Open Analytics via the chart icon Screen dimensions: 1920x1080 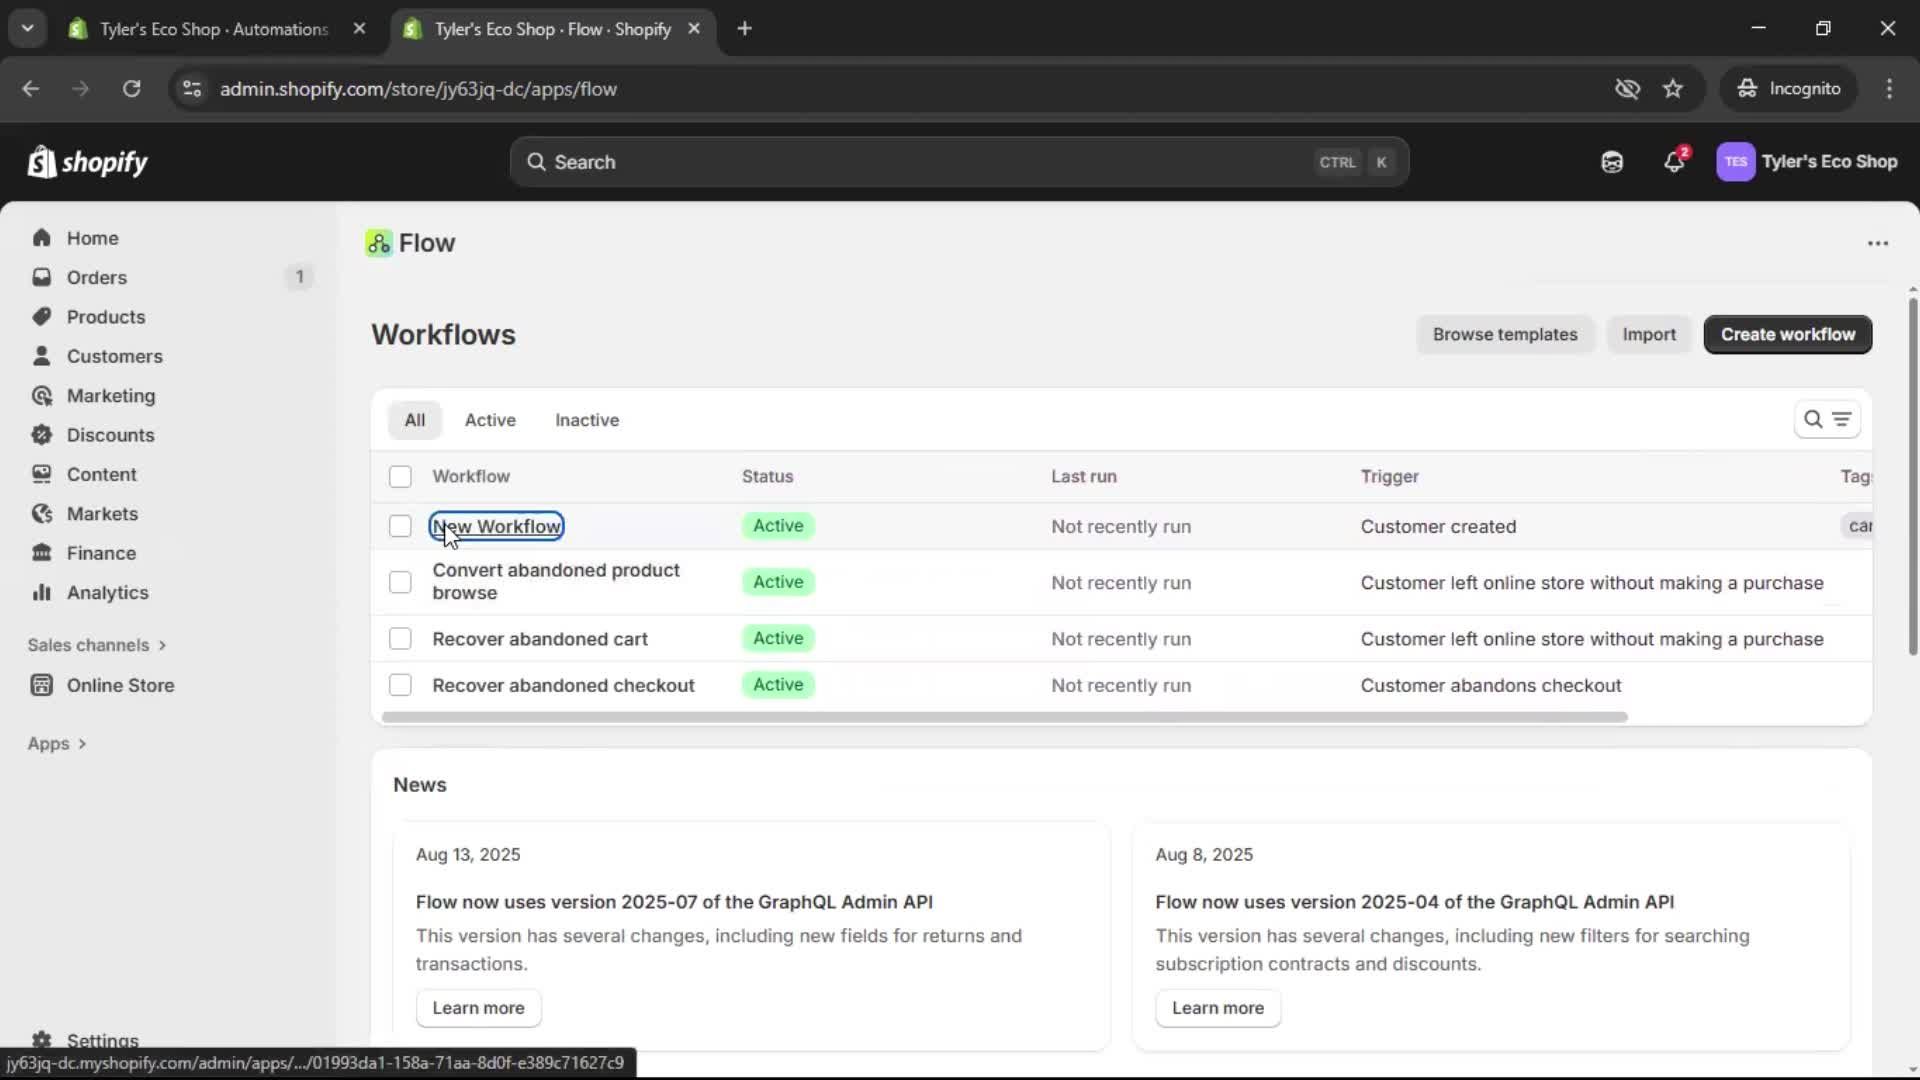tap(42, 592)
